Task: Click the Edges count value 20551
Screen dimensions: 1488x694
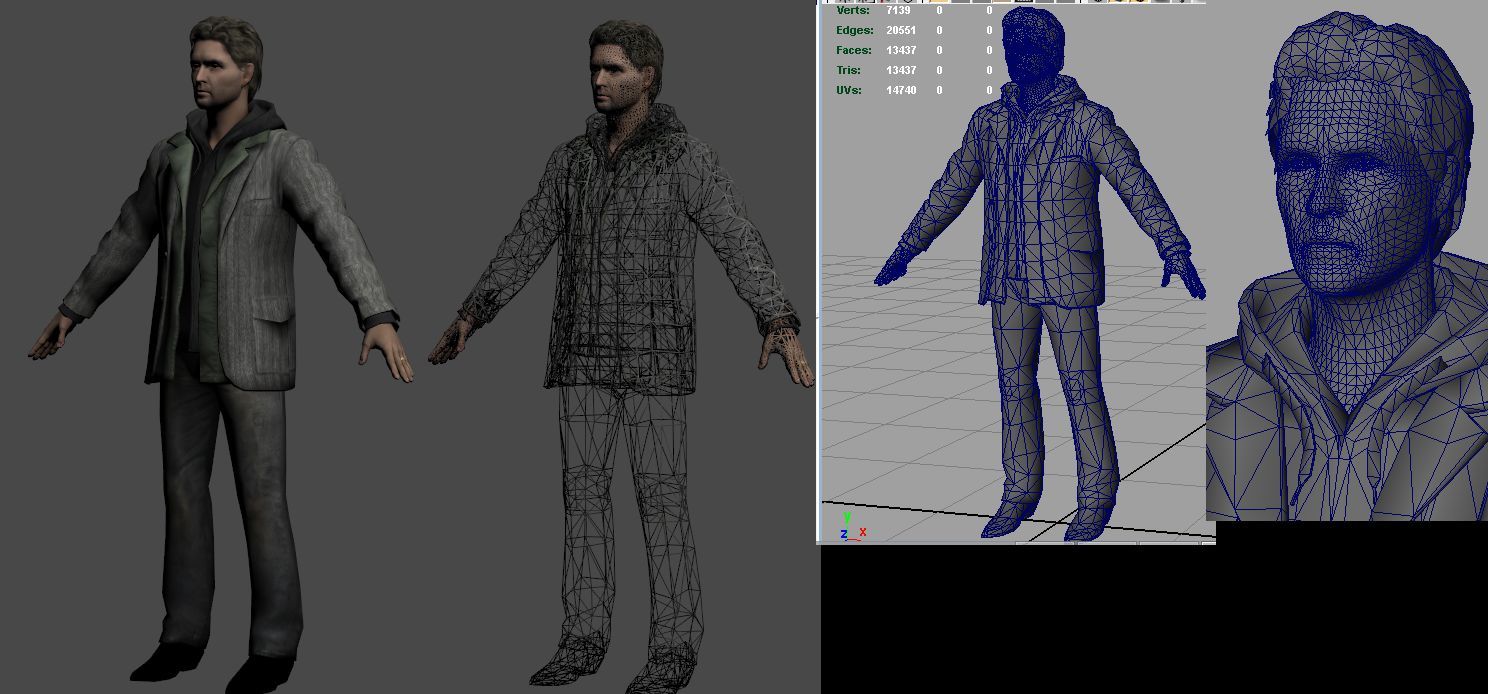Action: tap(900, 30)
